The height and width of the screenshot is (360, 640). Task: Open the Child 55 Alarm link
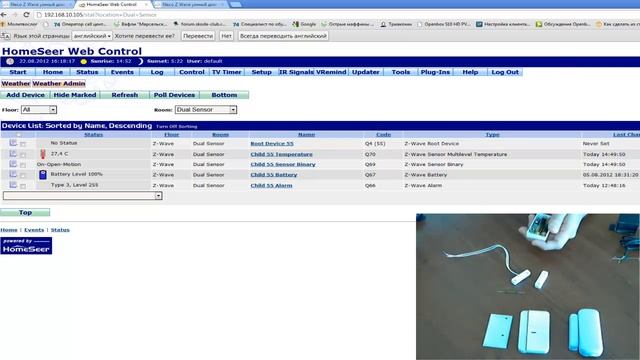pyautogui.click(x=271, y=185)
